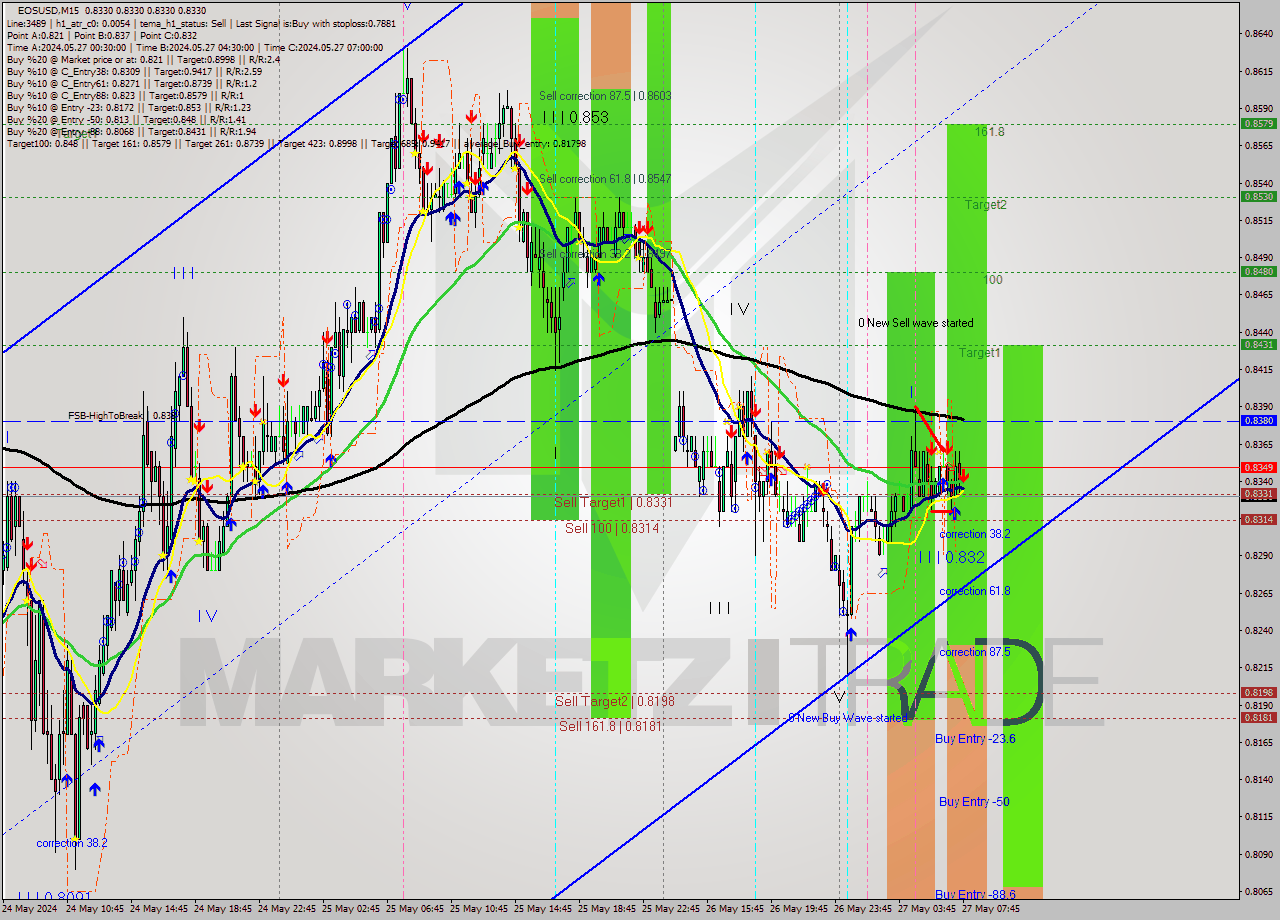1280x920 pixels.
Task: Click the 'Buy Entry -88.6' label
Action: (x=975, y=895)
